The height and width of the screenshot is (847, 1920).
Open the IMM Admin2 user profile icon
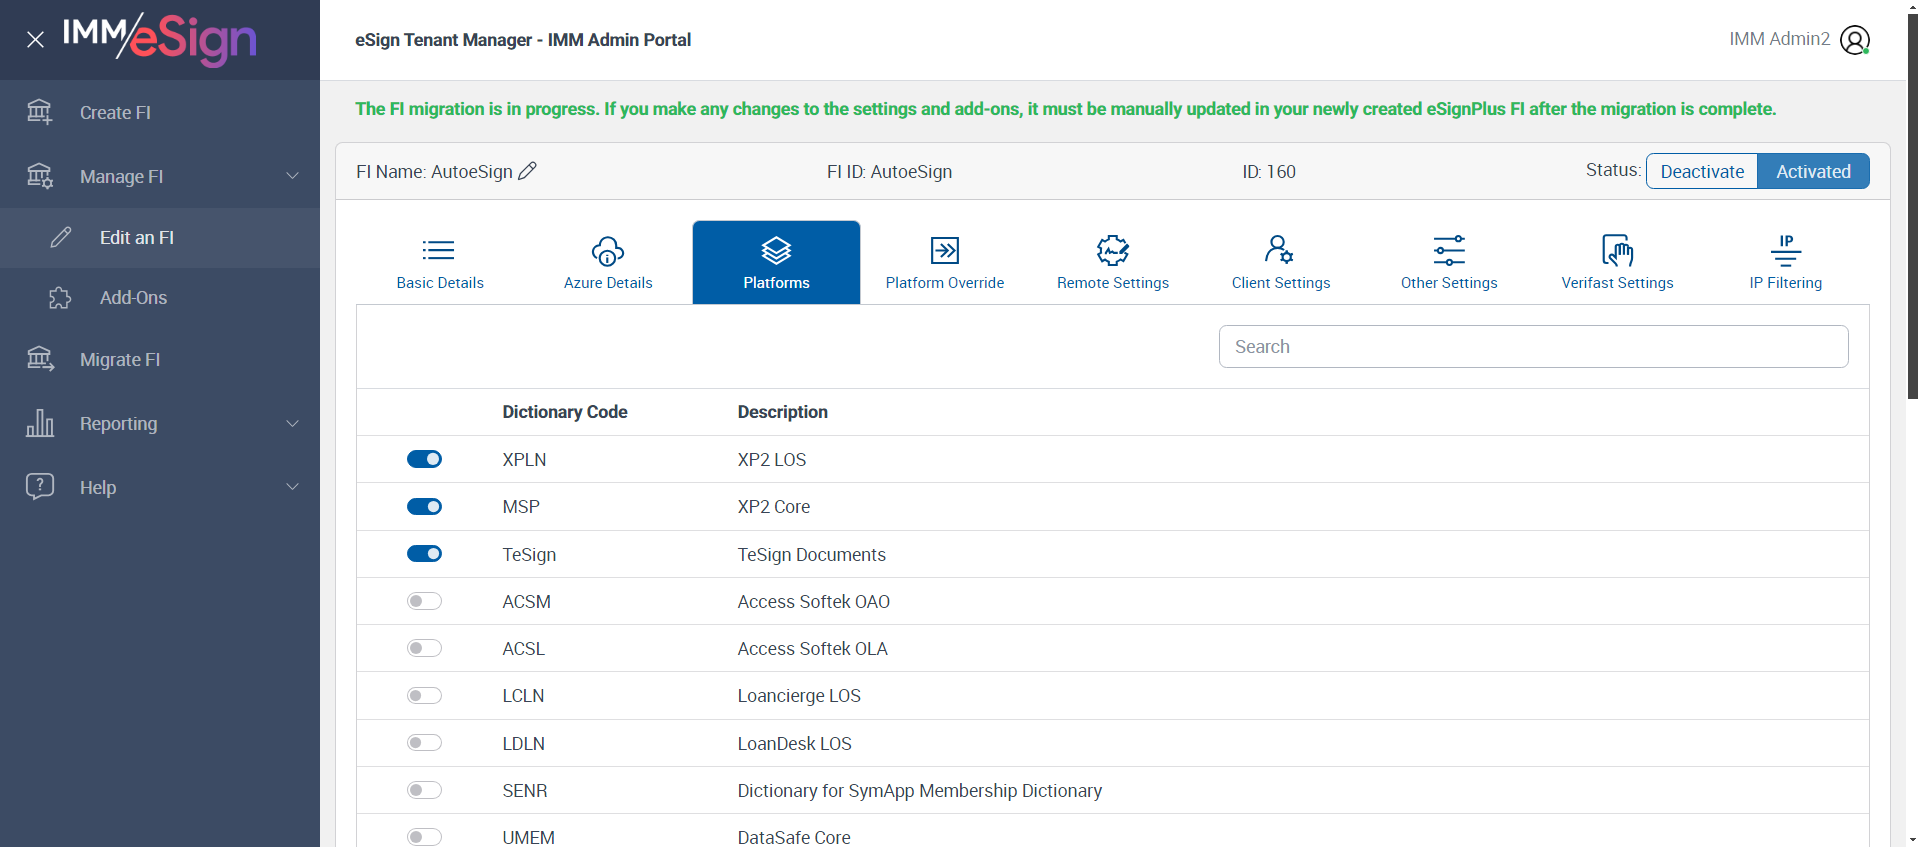click(1855, 40)
